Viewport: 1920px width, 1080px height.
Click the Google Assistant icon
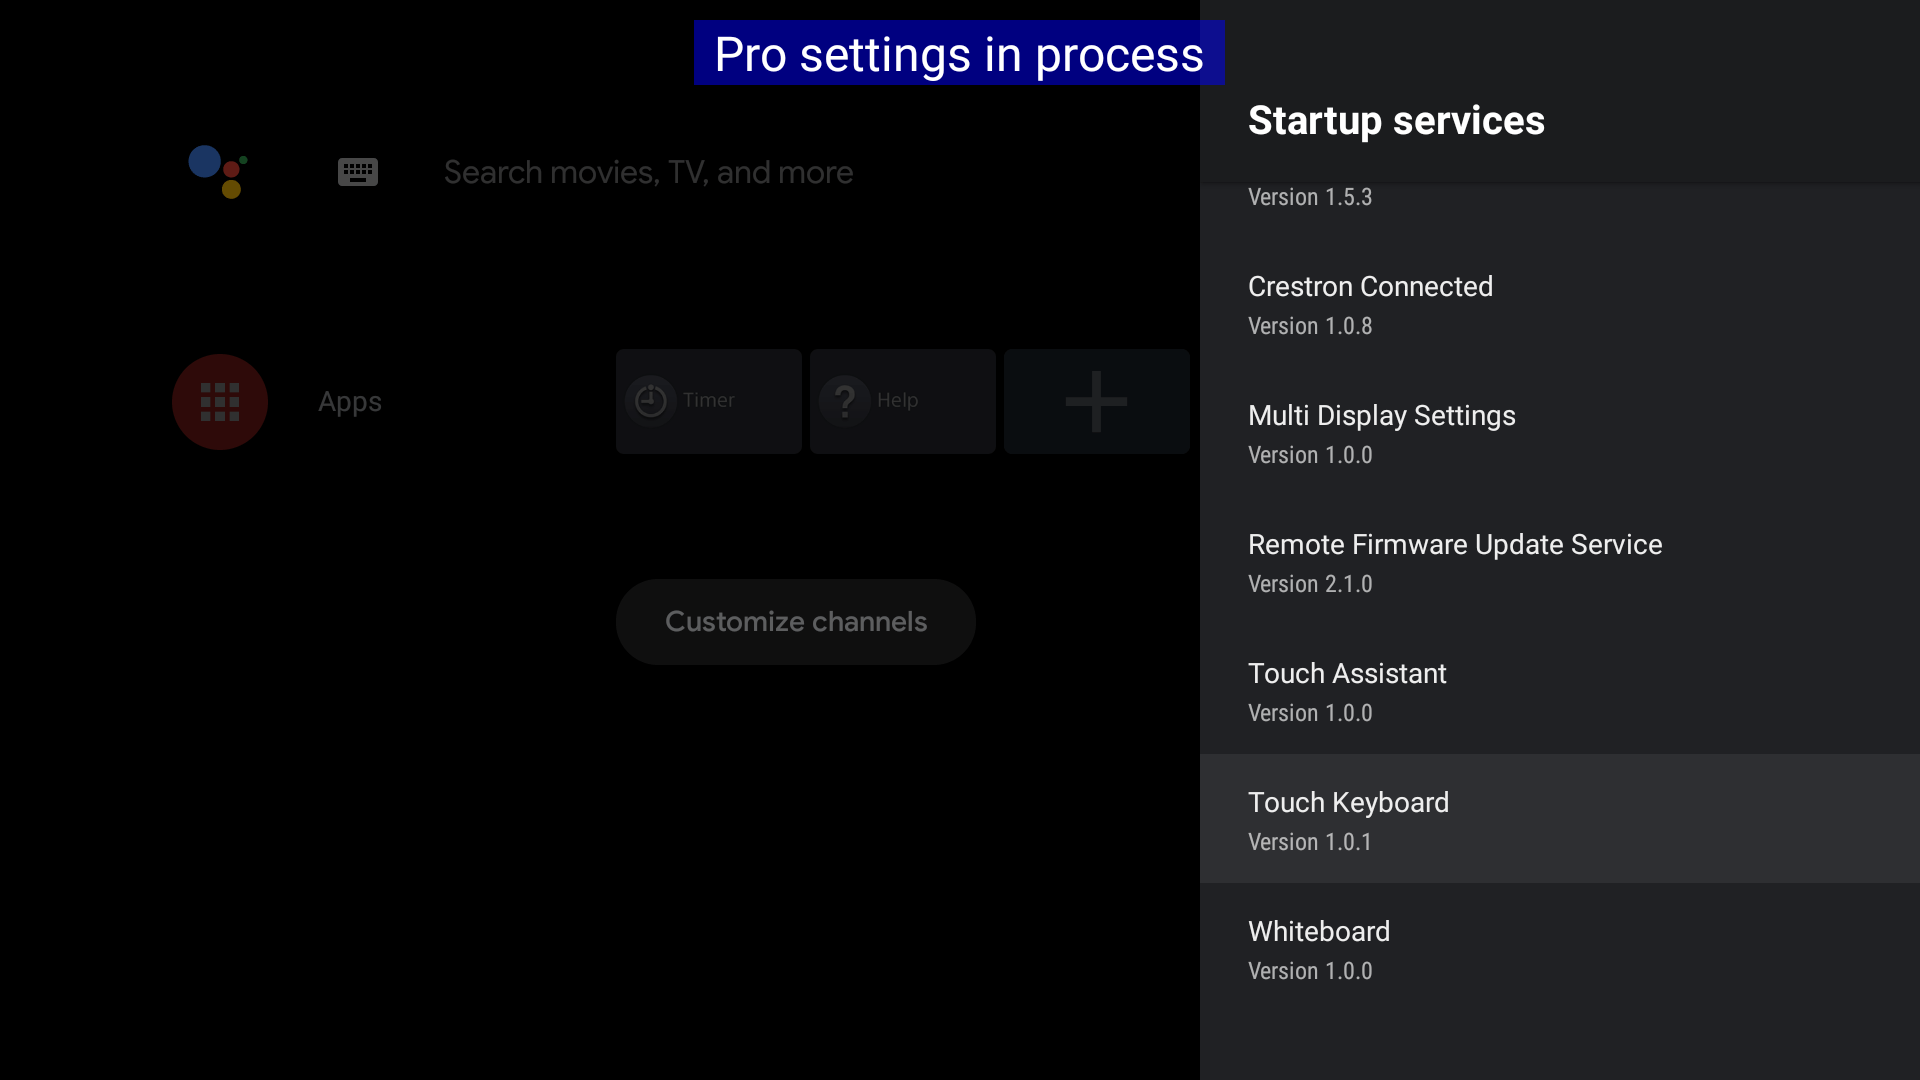point(218,172)
